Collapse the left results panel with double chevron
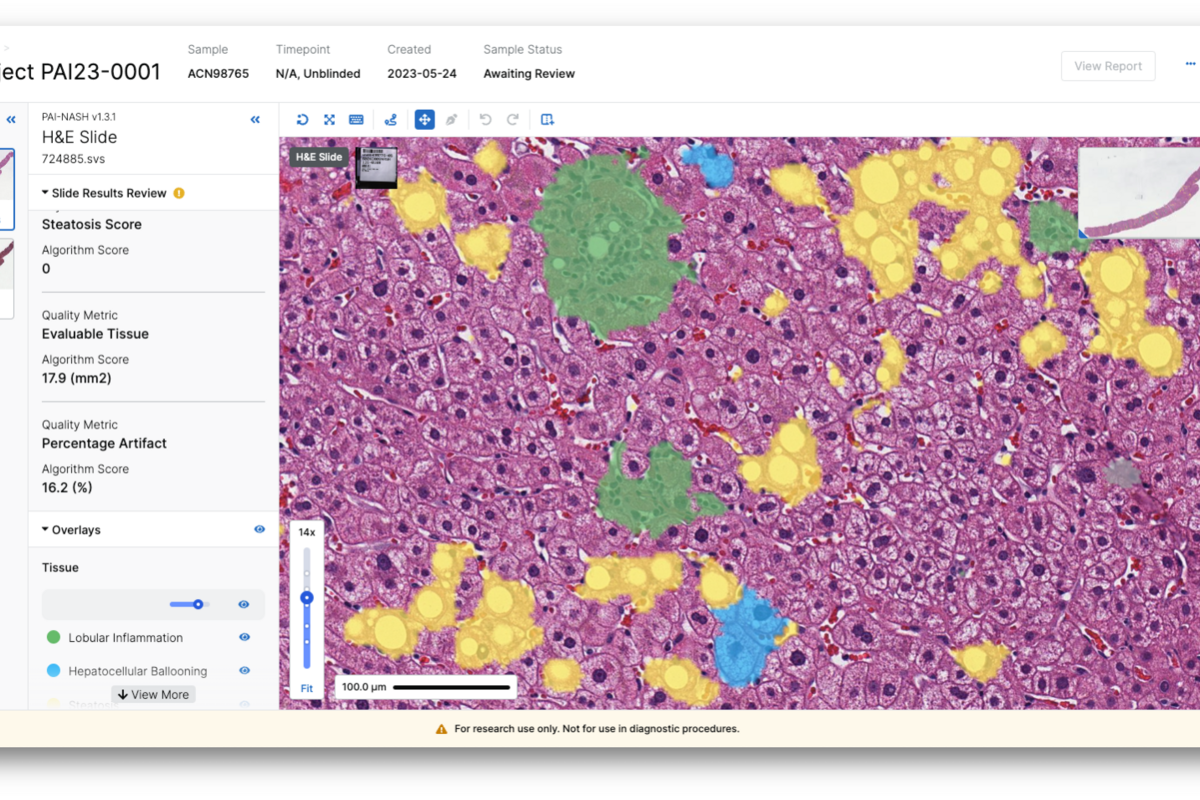 tap(255, 119)
